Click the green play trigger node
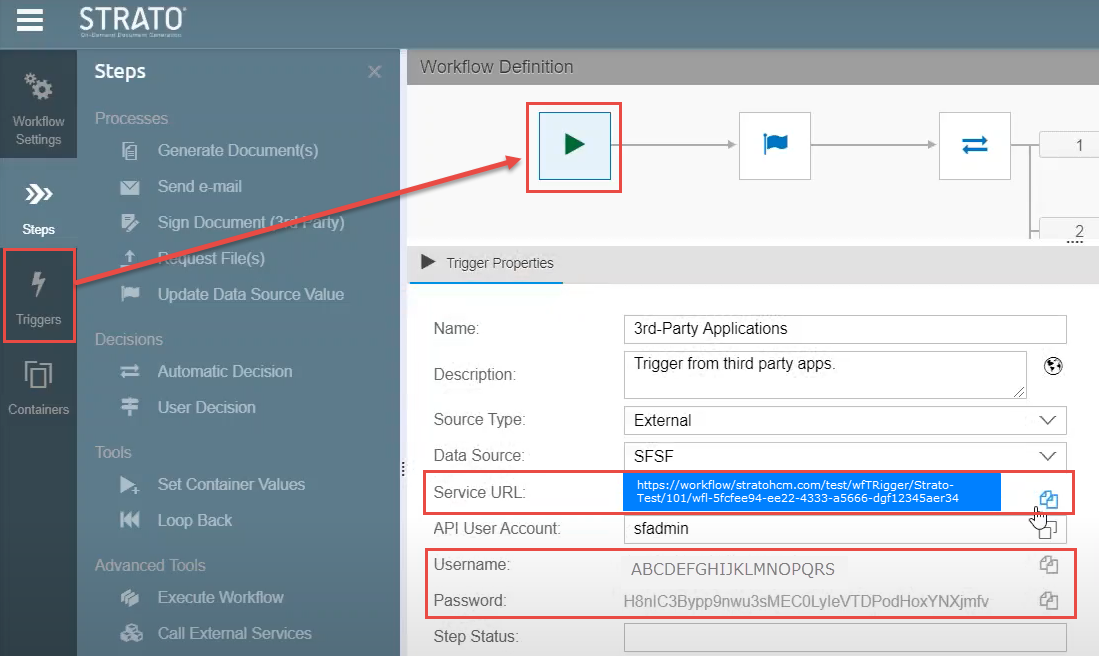This screenshot has height=656, width=1099. pos(575,145)
